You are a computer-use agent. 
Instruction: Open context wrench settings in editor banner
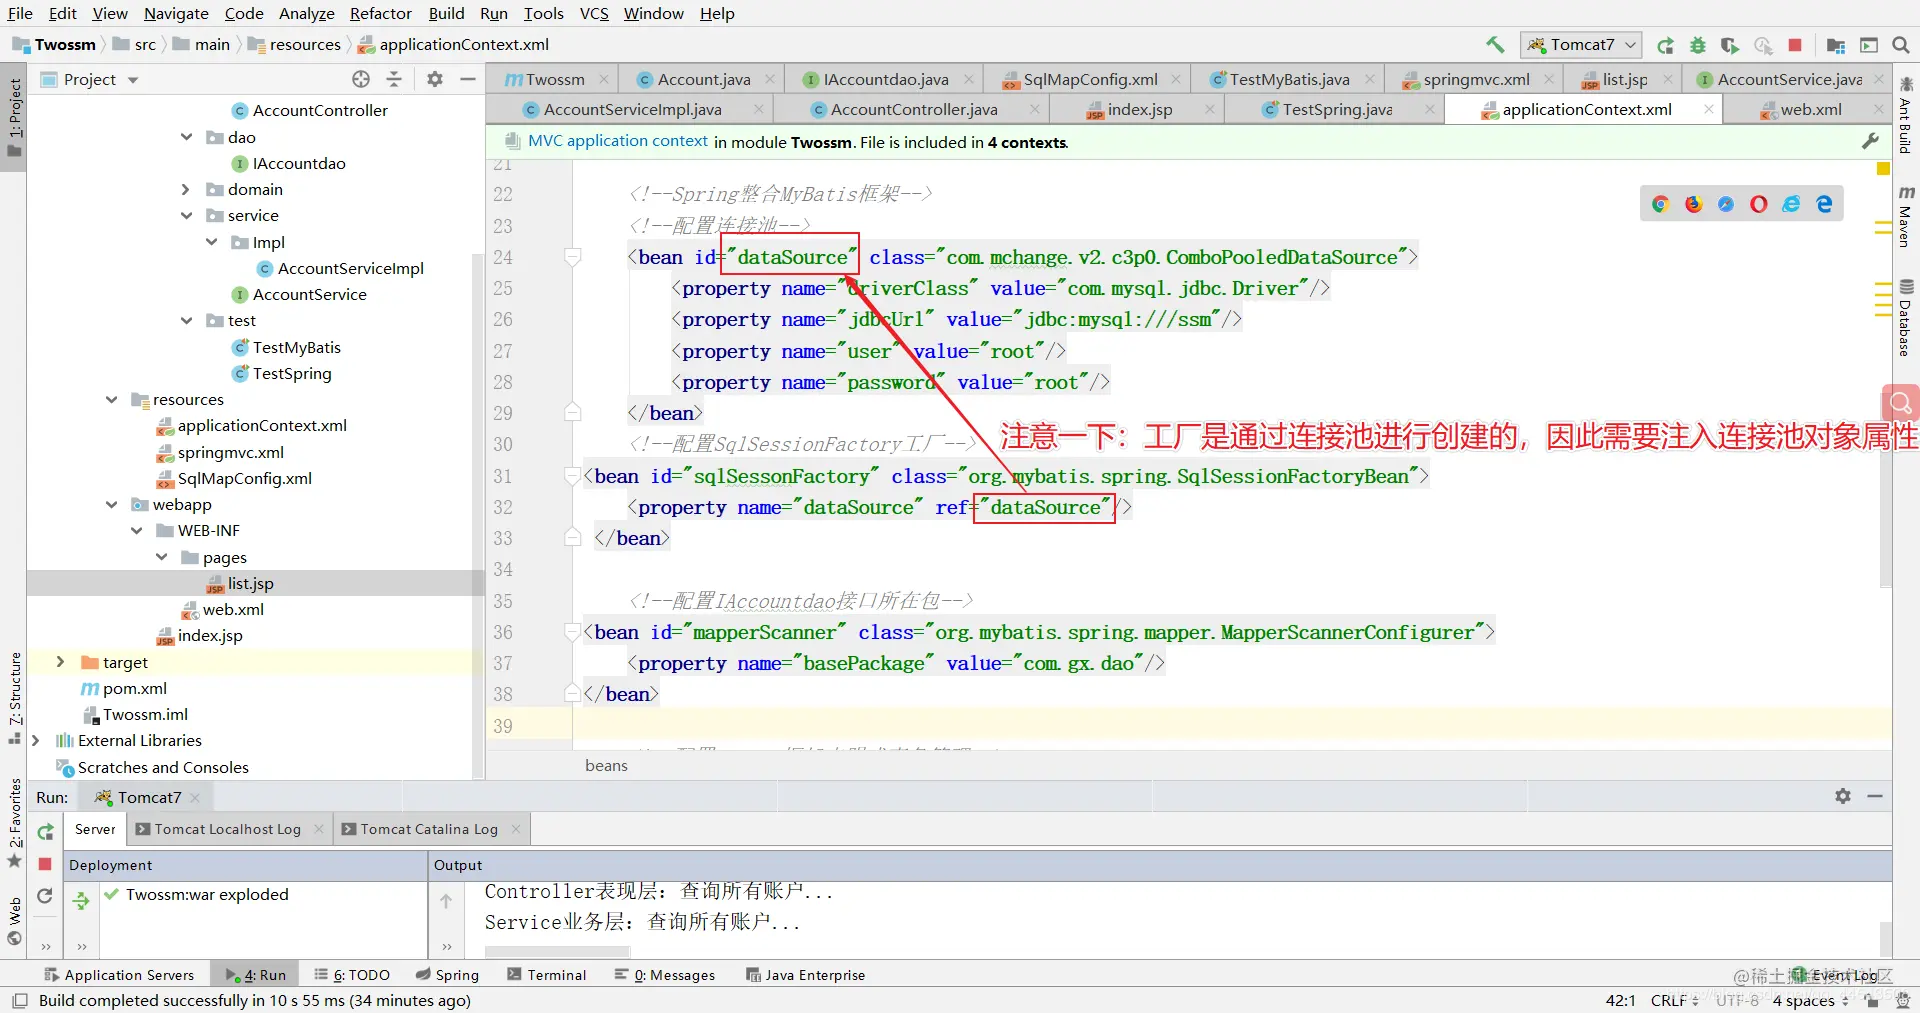1870,142
